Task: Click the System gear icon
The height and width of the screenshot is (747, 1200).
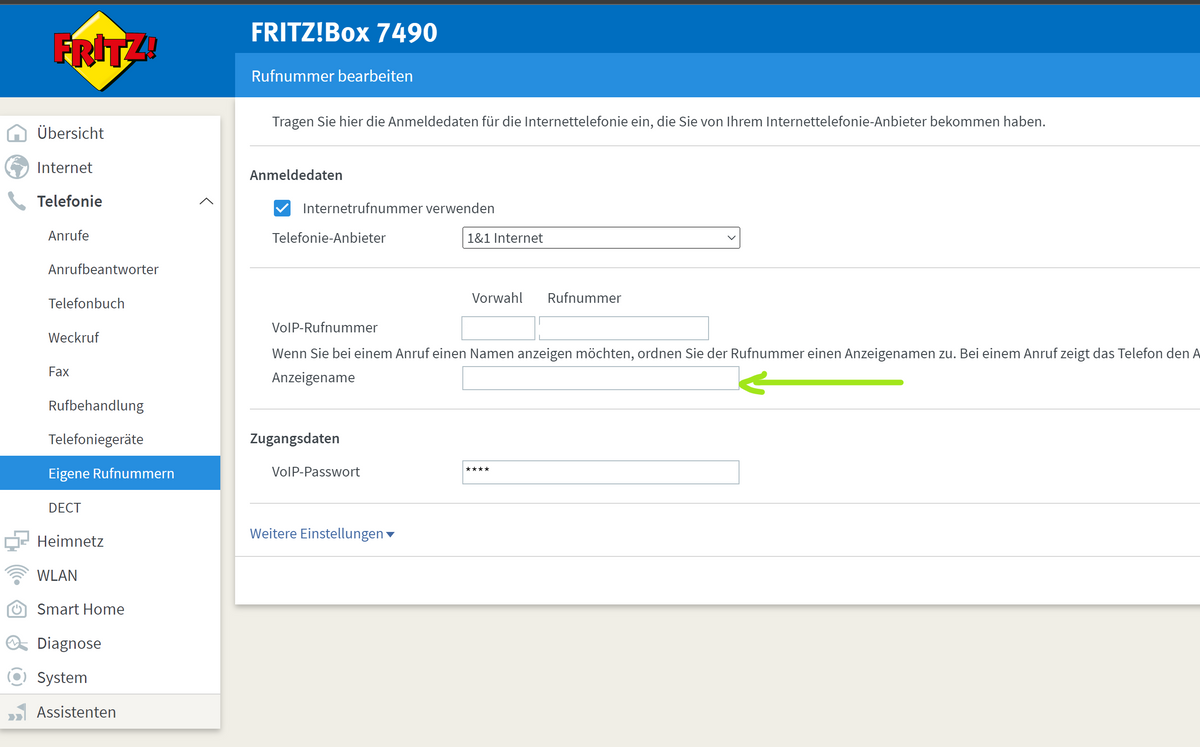Action: coord(17,677)
